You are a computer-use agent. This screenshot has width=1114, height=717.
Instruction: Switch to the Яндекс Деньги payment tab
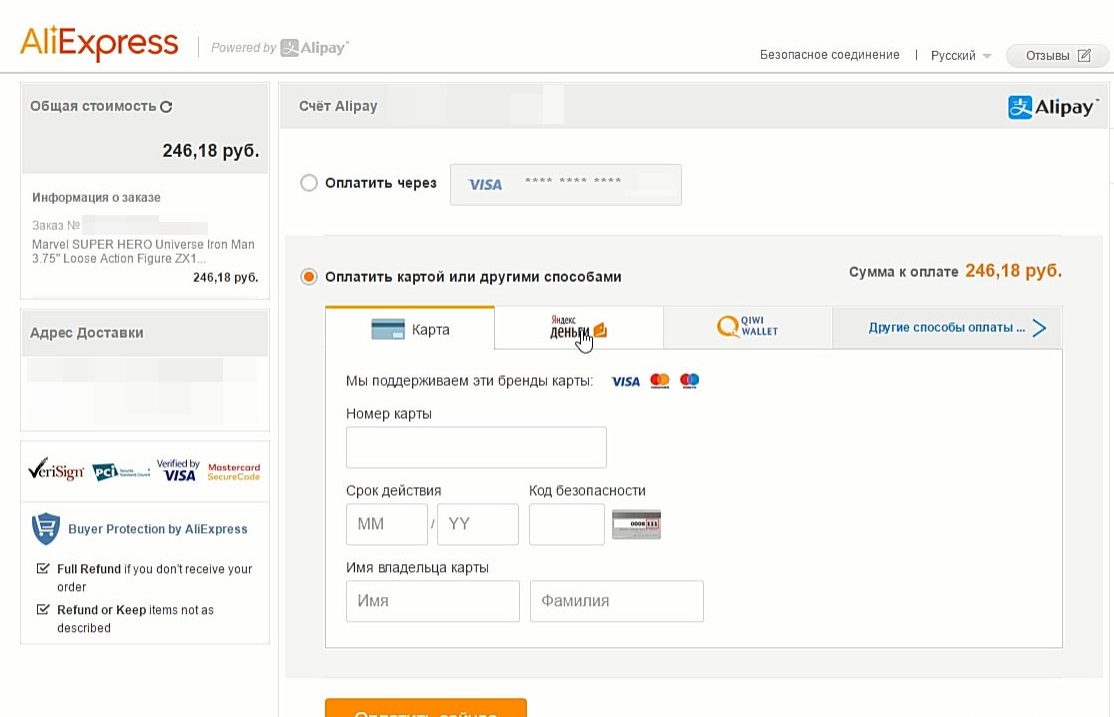(579, 328)
